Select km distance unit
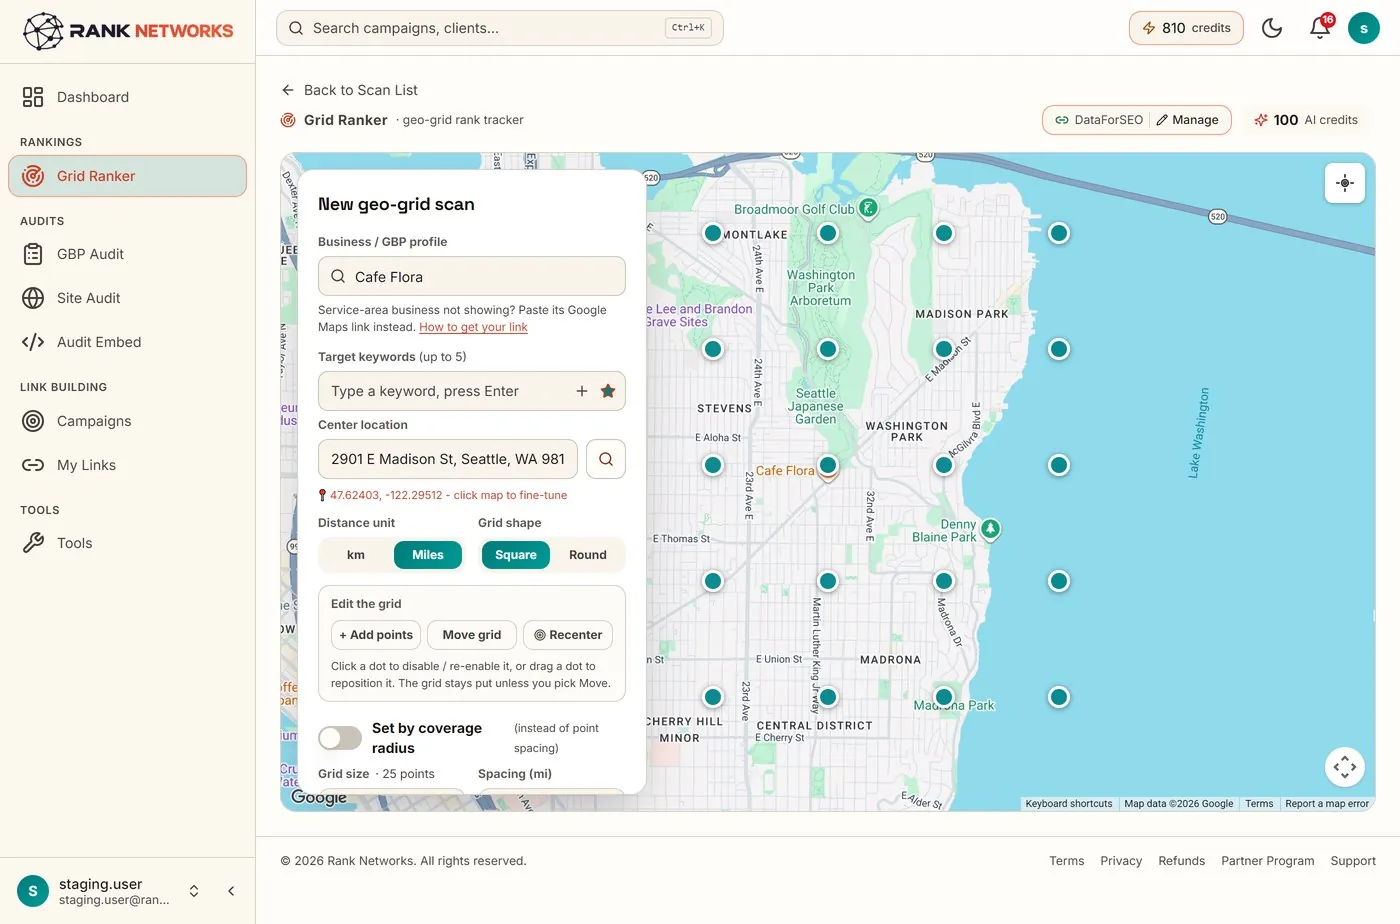The image size is (1400, 924). click(356, 555)
